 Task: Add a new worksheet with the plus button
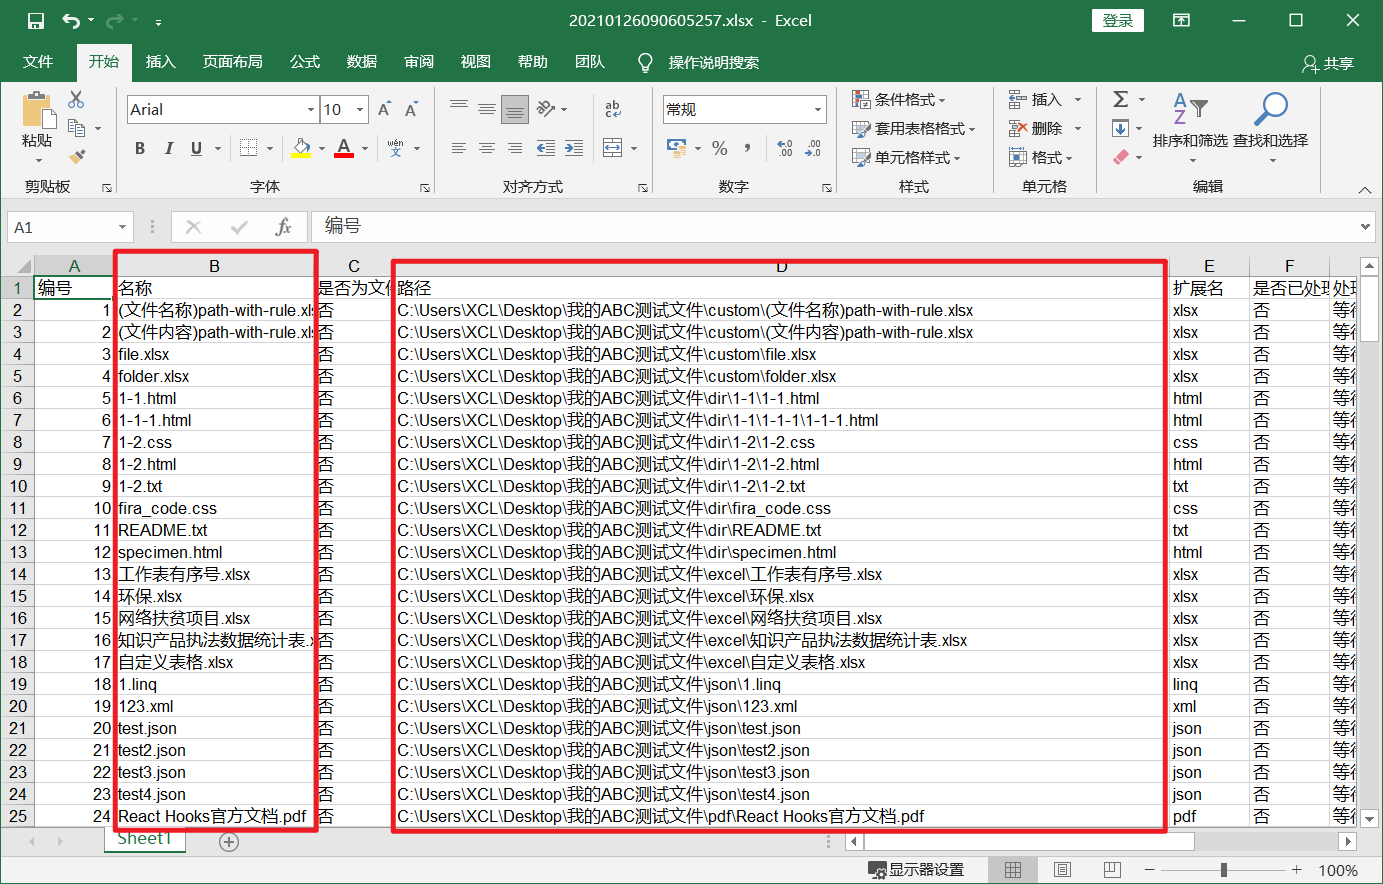point(228,841)
